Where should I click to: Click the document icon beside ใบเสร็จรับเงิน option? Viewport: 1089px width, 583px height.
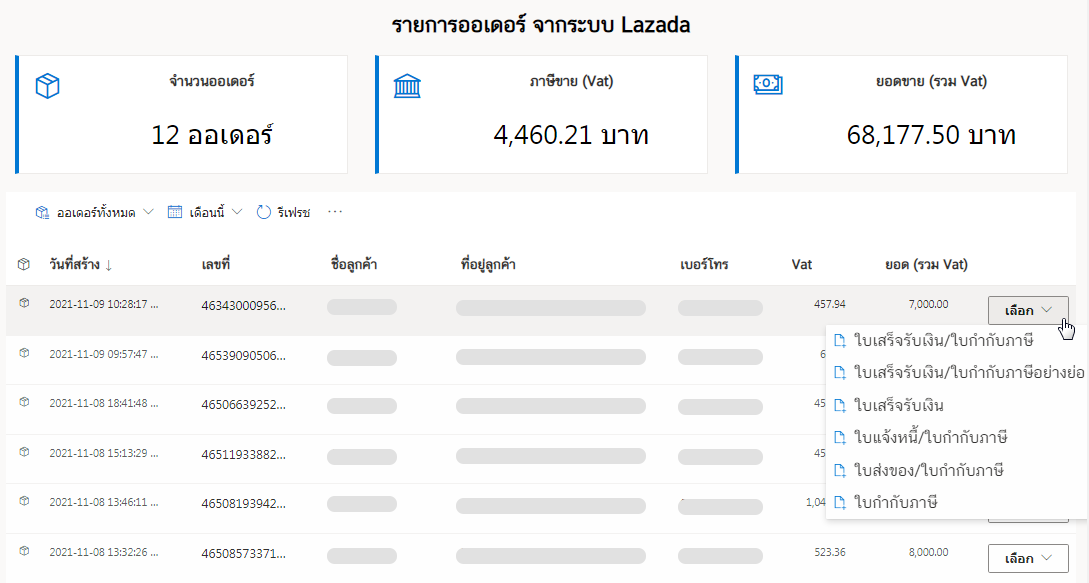pyautogui.click(x=838, y=406)
